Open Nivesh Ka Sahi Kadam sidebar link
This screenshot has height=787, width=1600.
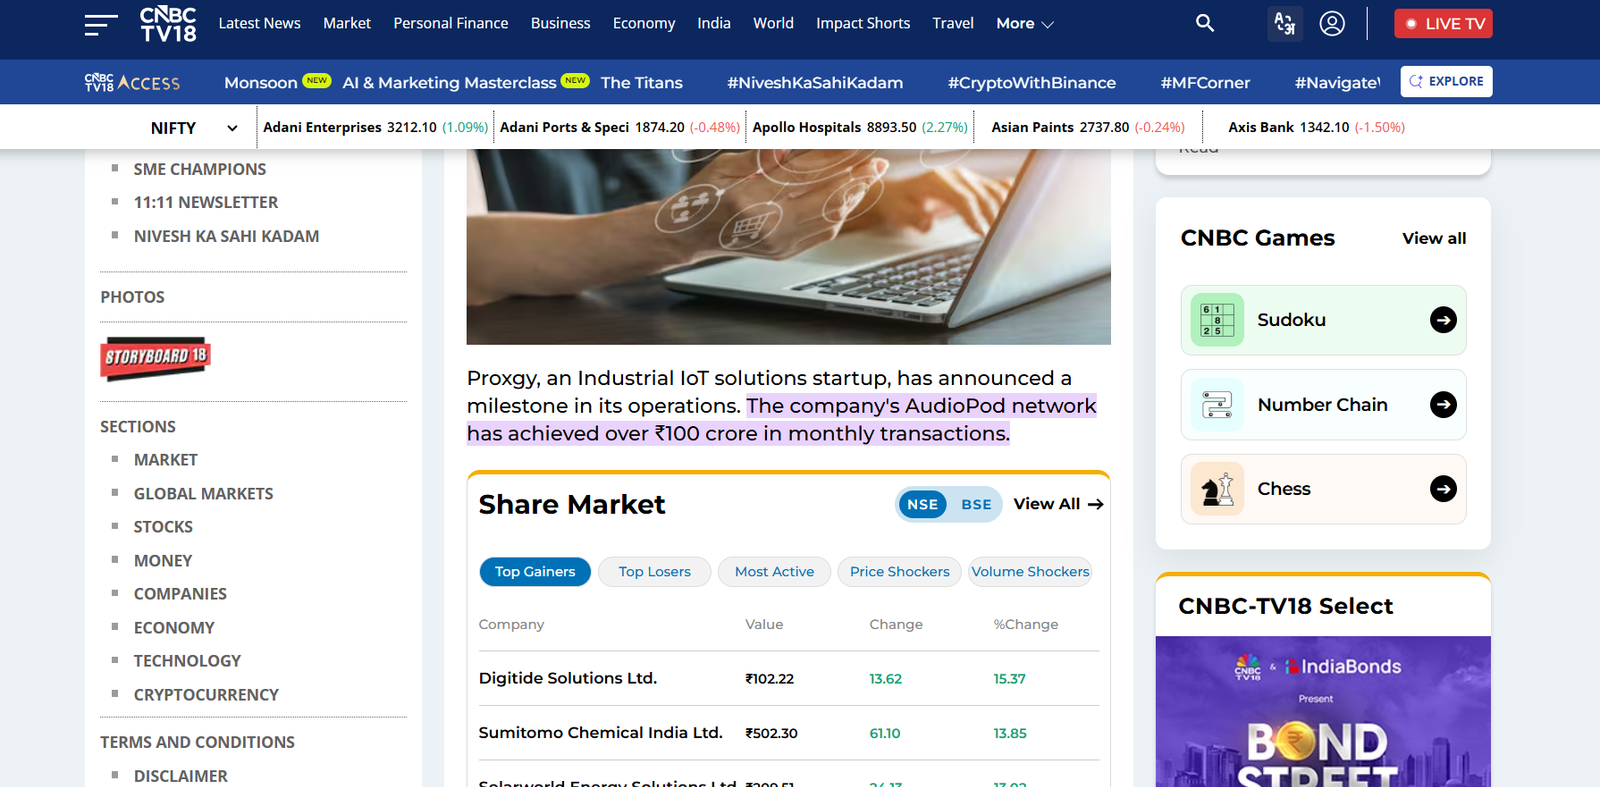(227, 236)
